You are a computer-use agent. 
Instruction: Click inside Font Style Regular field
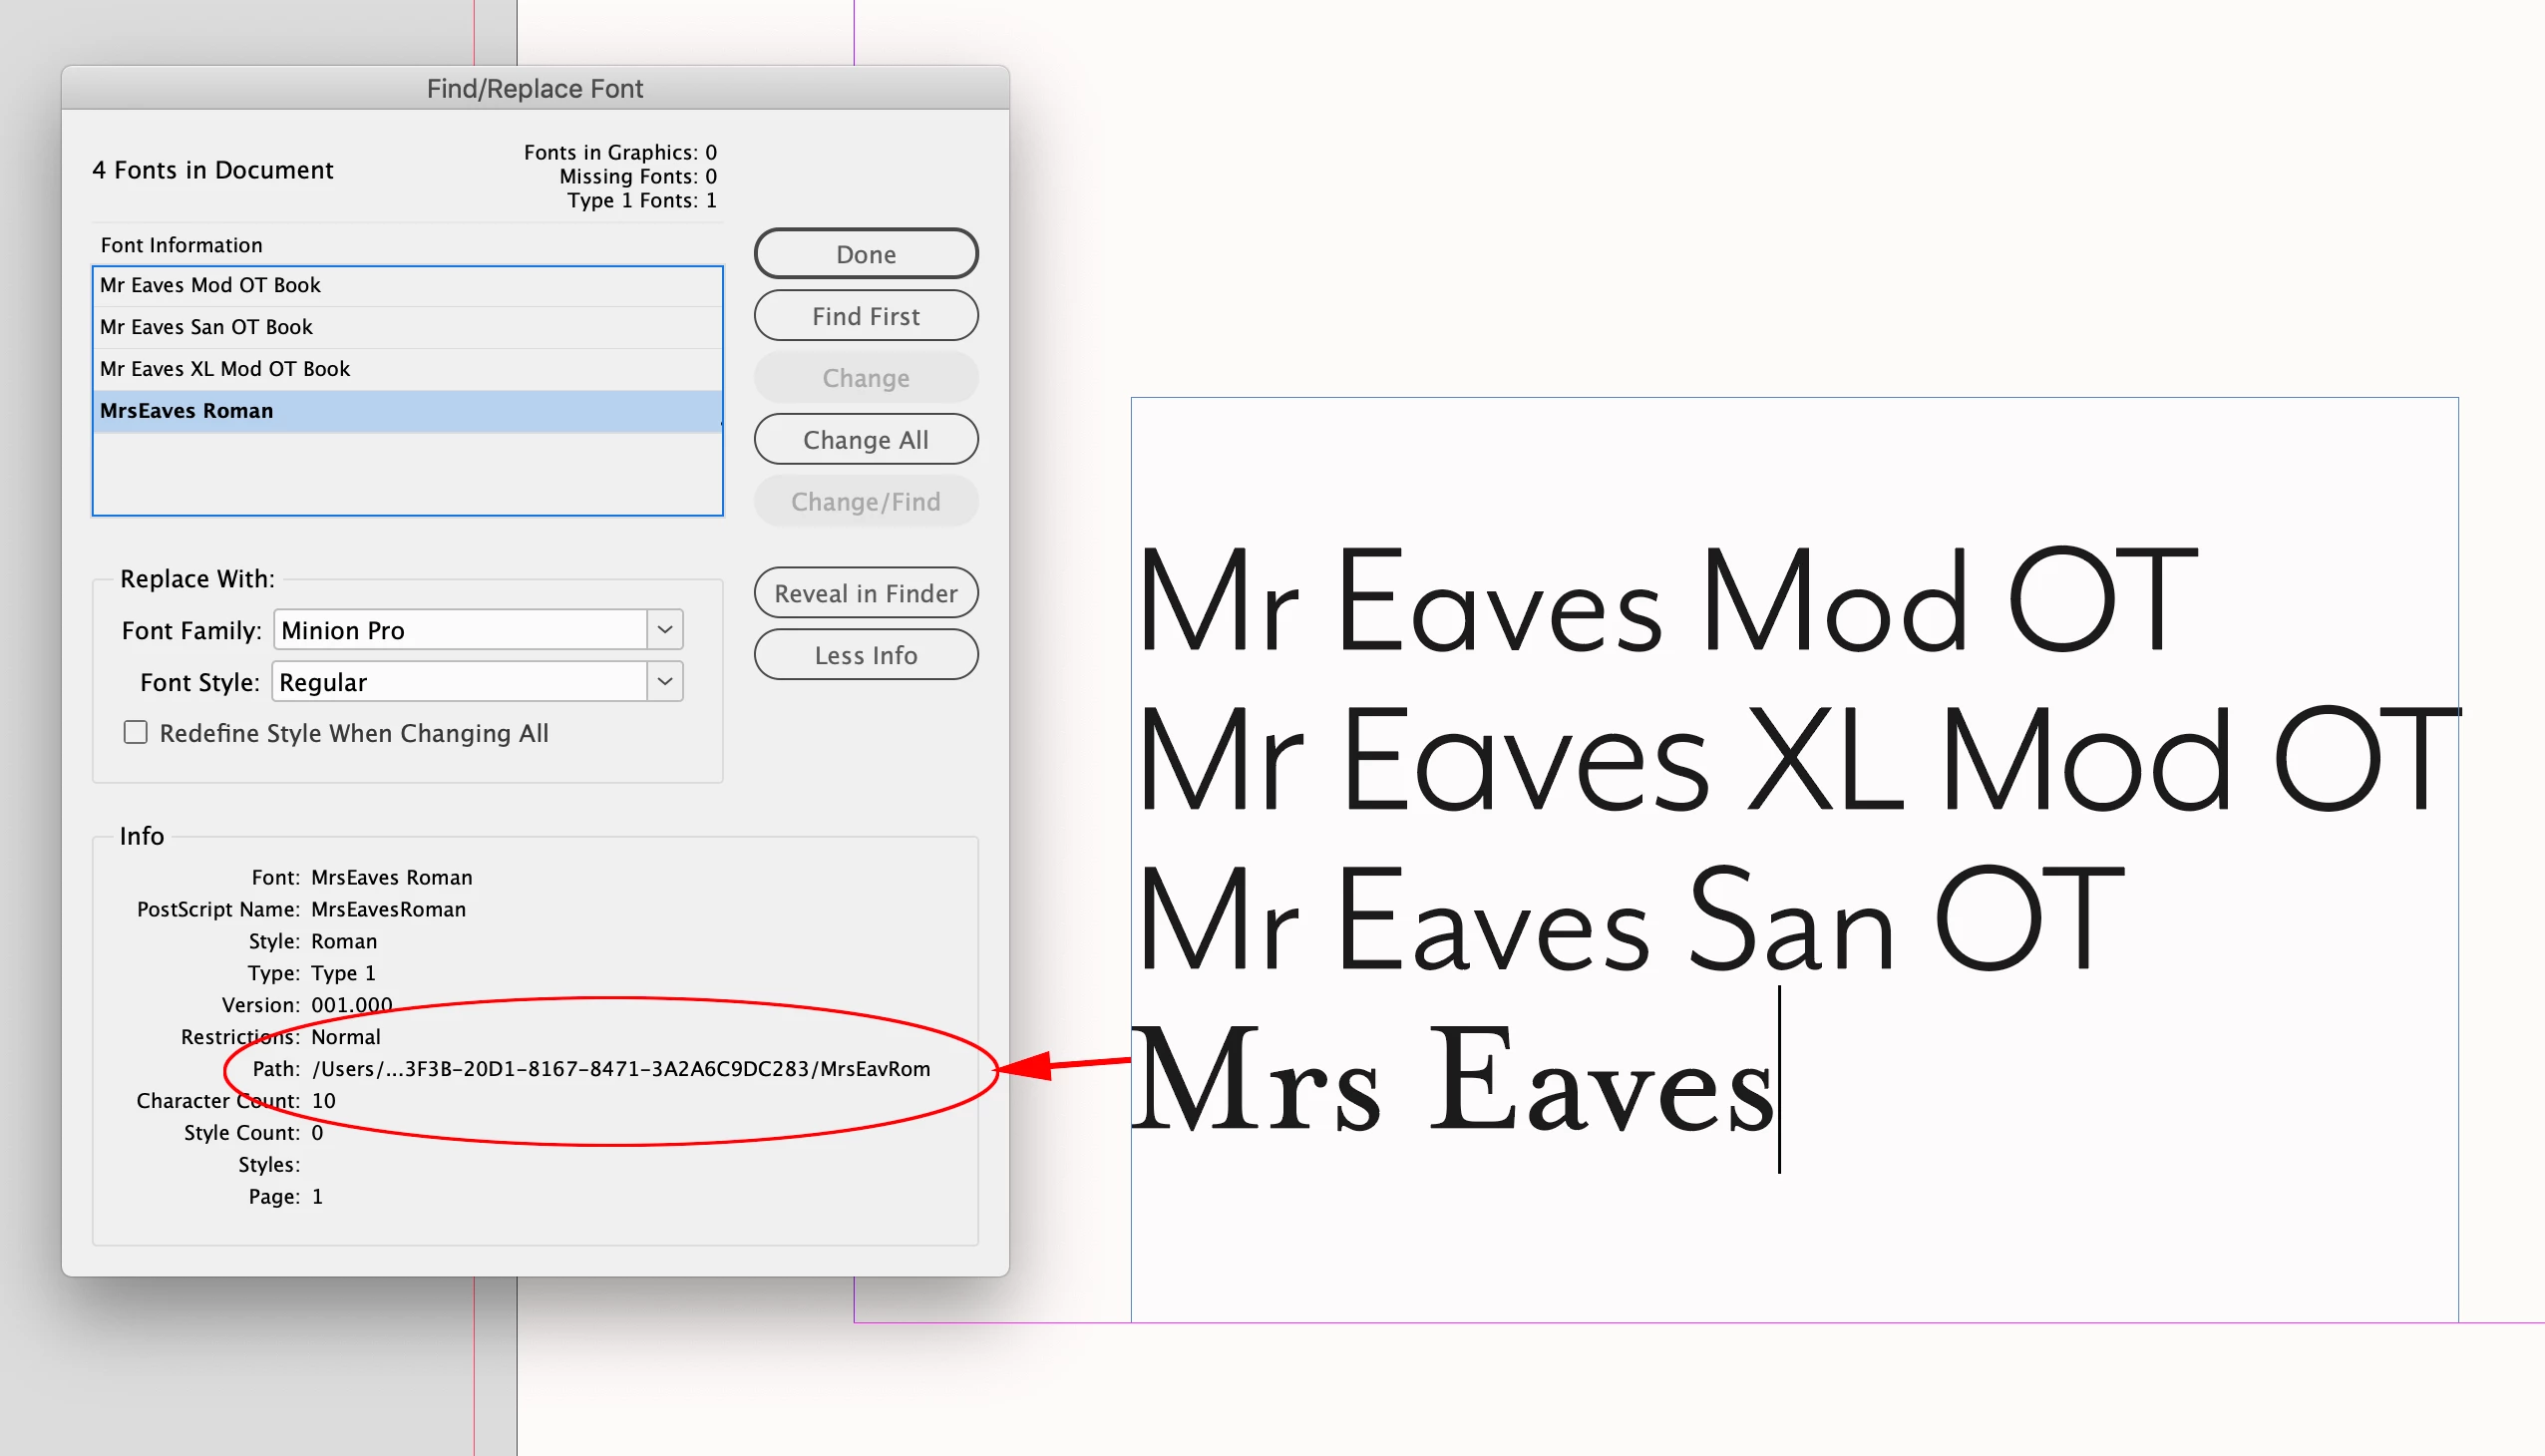[x=460, y=682]
